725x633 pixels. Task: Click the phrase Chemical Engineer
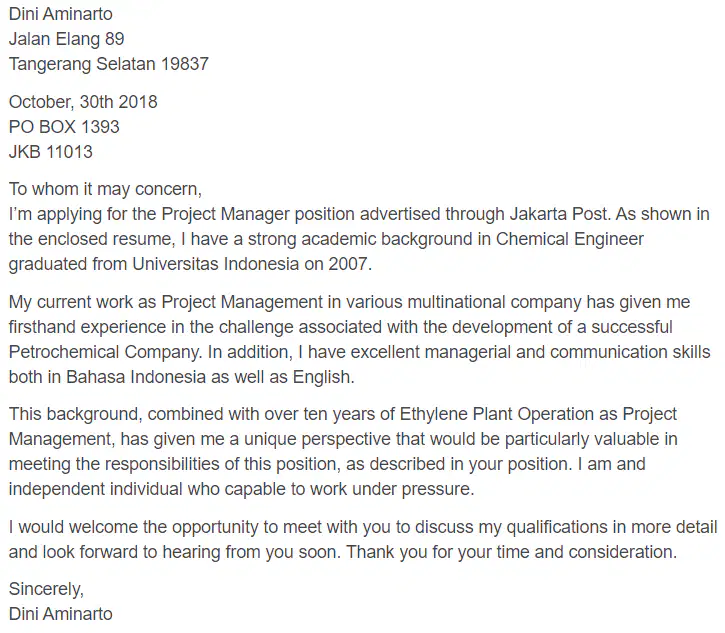tap(570, 239)
